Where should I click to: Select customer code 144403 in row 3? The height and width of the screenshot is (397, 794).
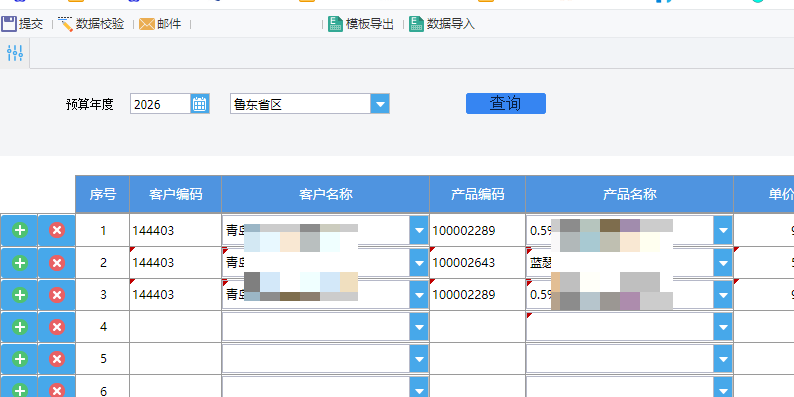point(176,295)
